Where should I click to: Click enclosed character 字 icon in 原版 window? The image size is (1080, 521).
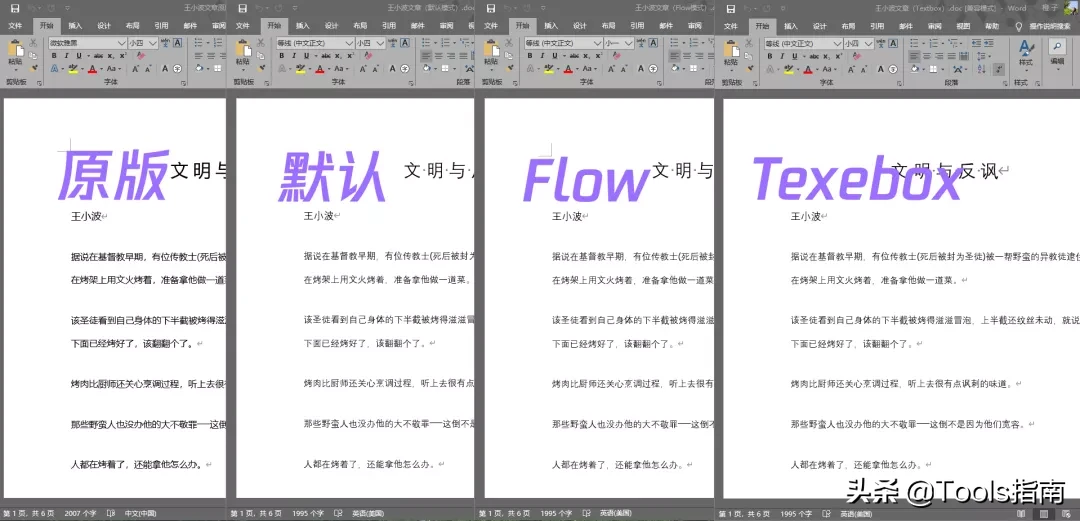tap(178, 68)
